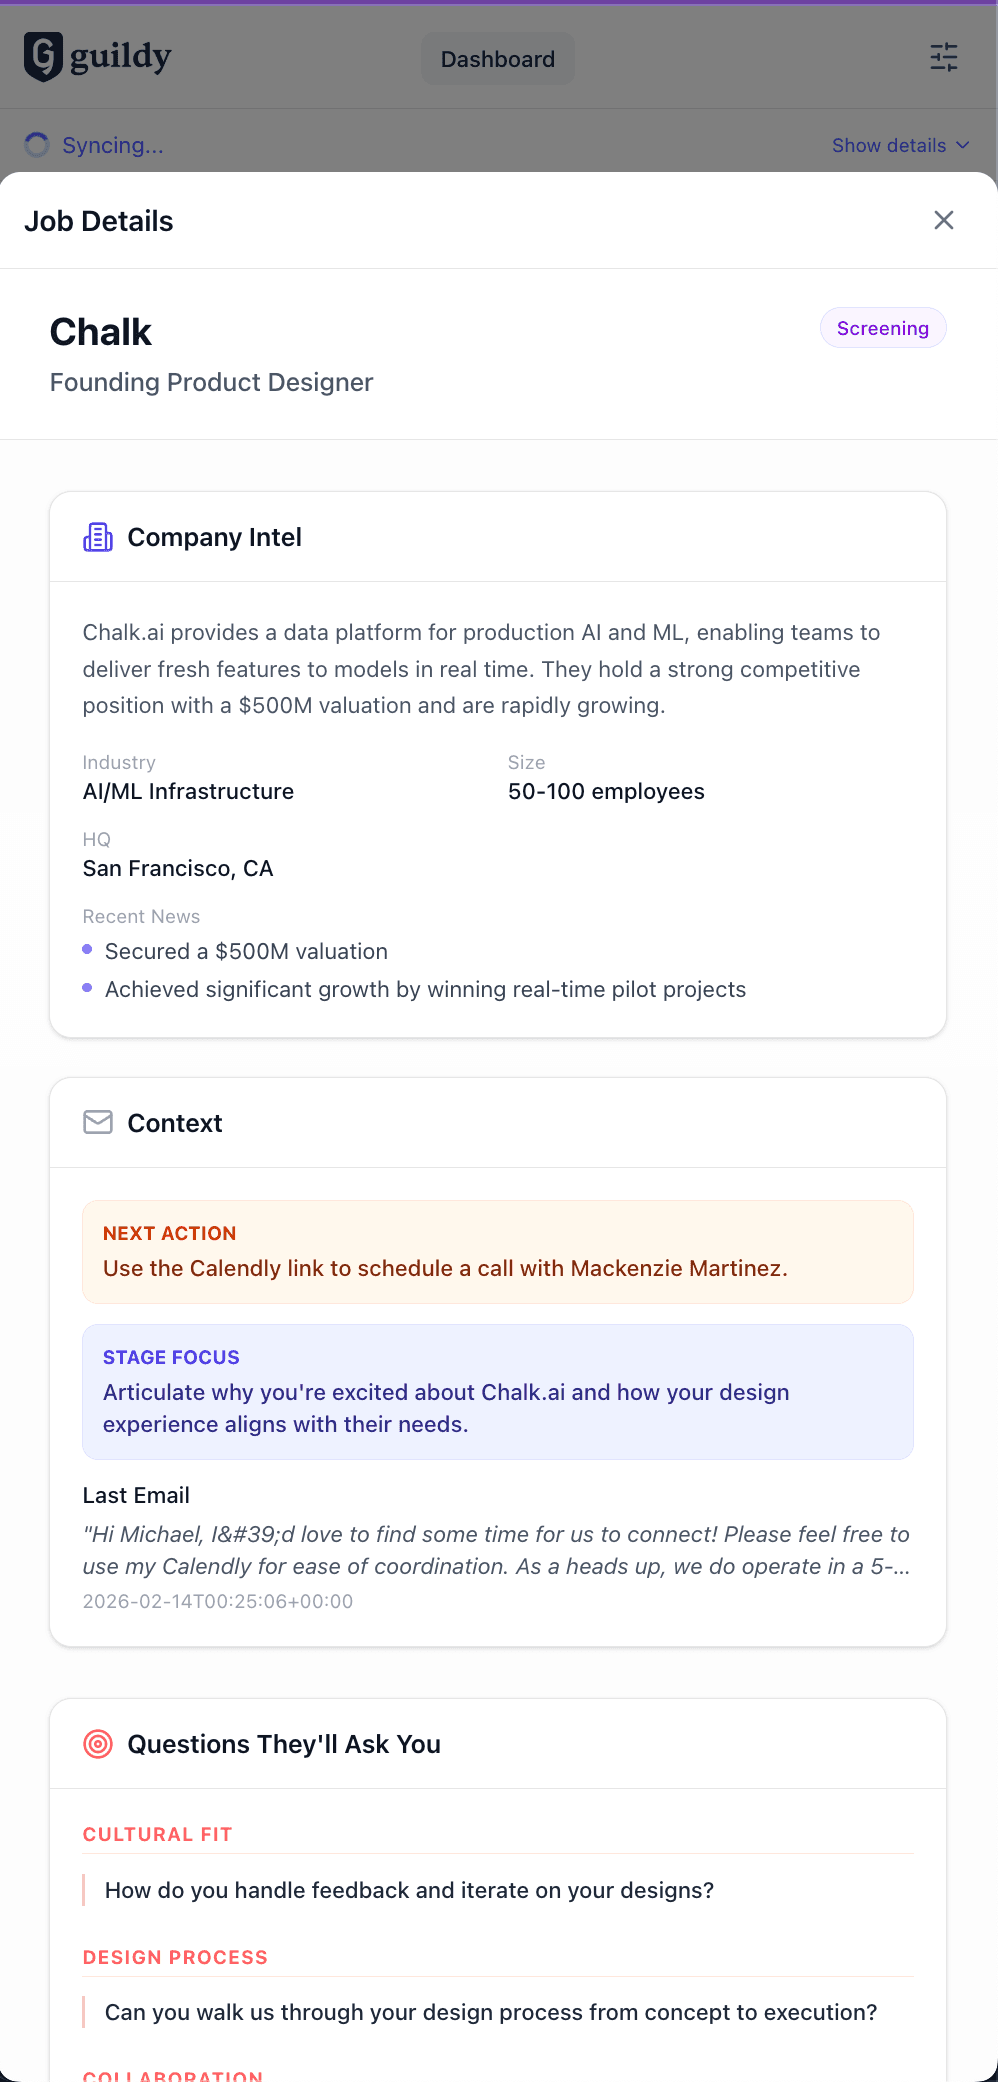Click the Last Email preview text
Screen dimensions: 998x2082
coord(495,1550)
